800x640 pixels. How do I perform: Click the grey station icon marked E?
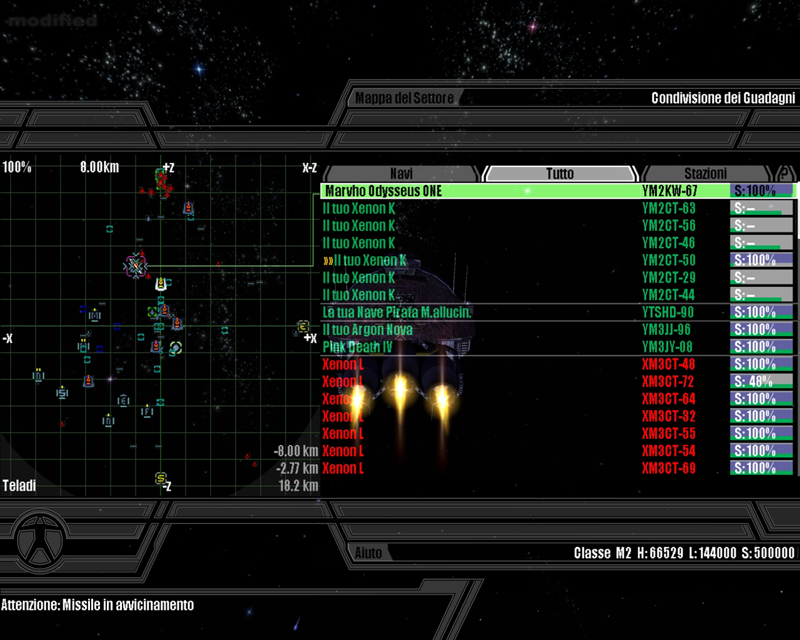(123, 401)
